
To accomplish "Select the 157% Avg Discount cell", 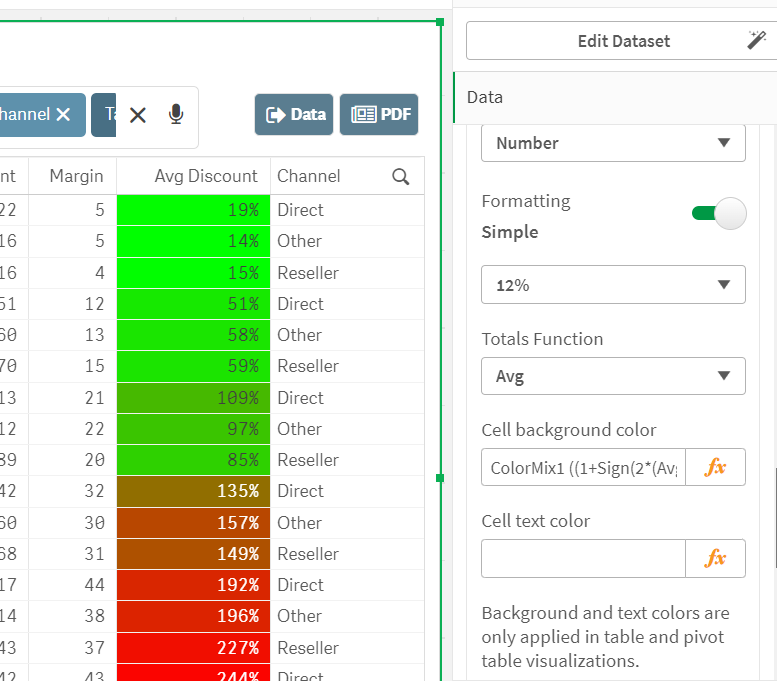I will coord(193,522).
